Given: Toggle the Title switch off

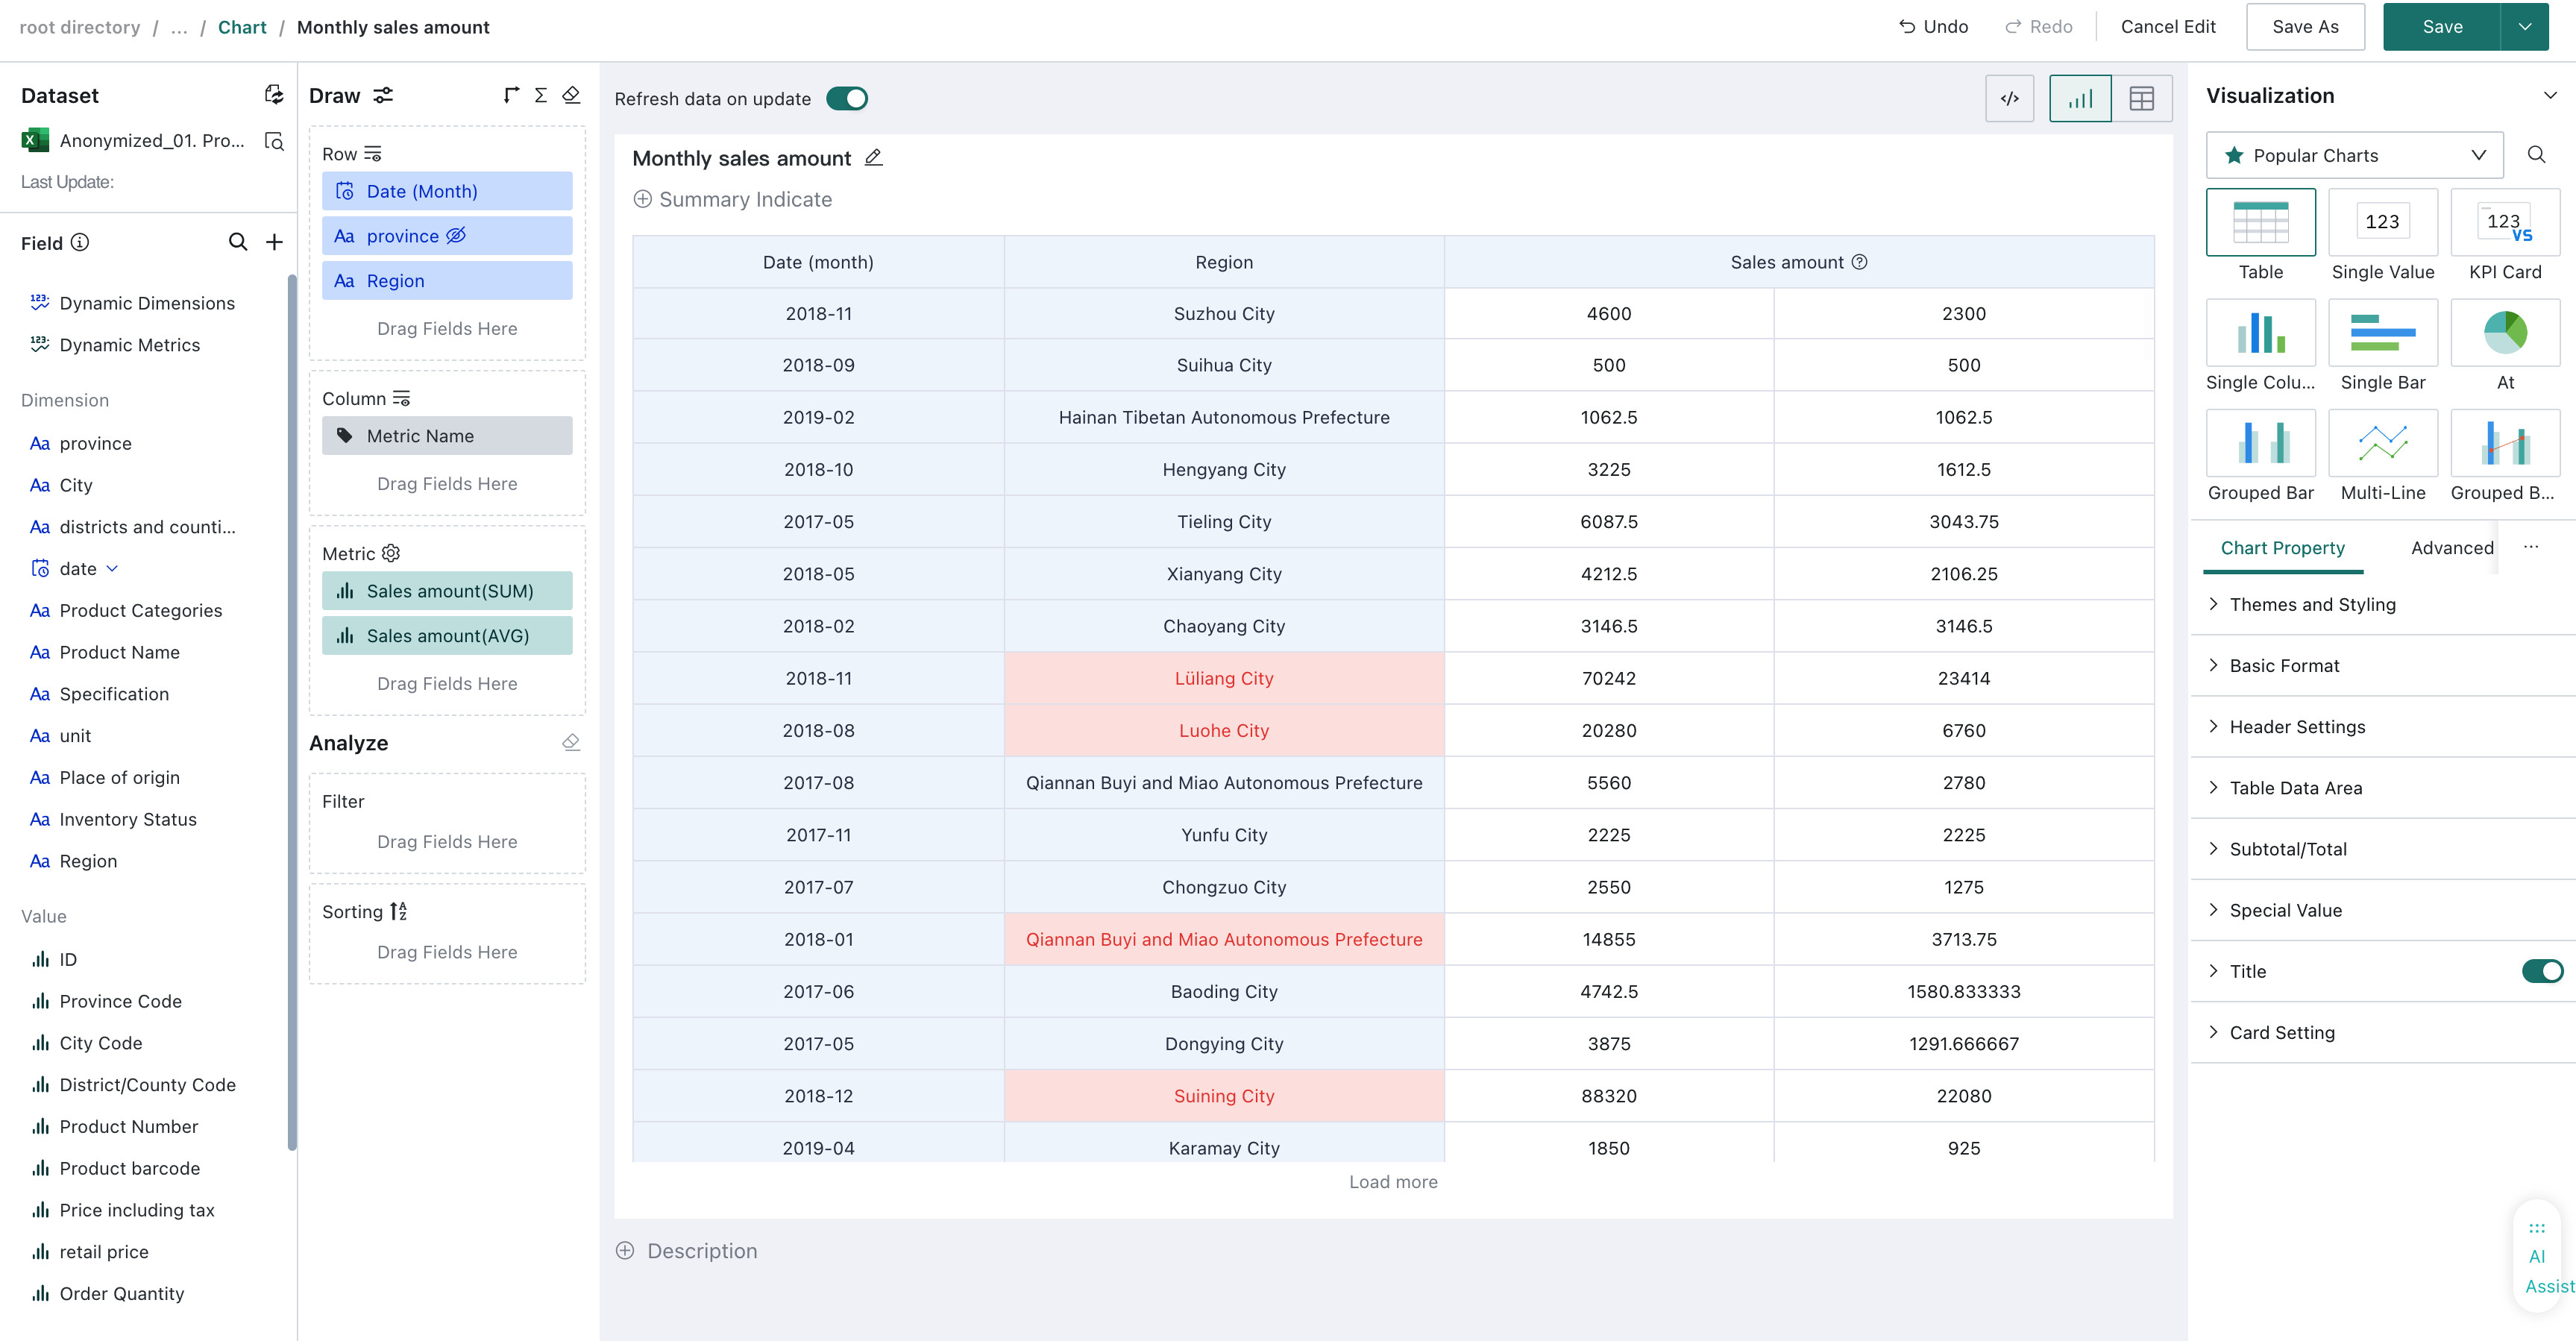Looking at the screenshot, I should click(x=2542, y=971).
